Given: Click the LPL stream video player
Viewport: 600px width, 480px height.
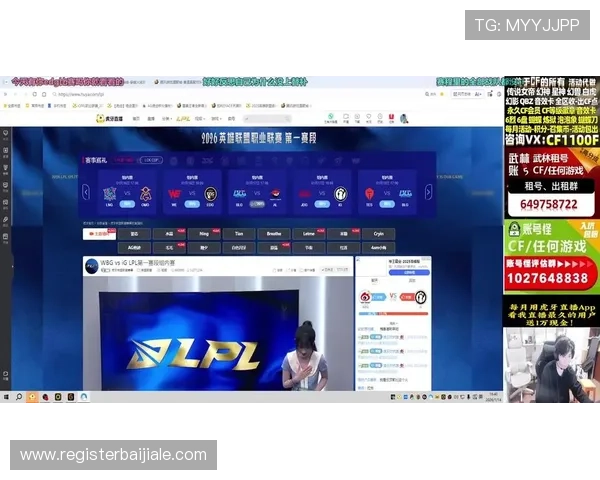Looking at the screenshot, I should [x=218, y=333].
